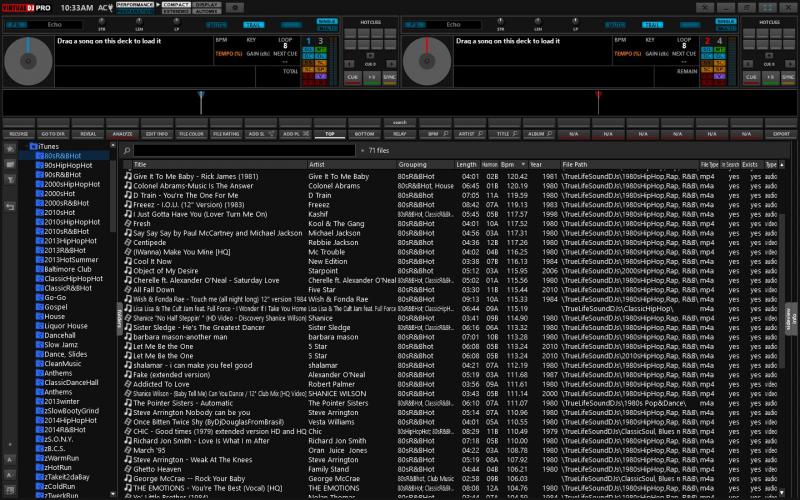Open the Echo effect selector on left deck
800x500 pixels.
55,24
